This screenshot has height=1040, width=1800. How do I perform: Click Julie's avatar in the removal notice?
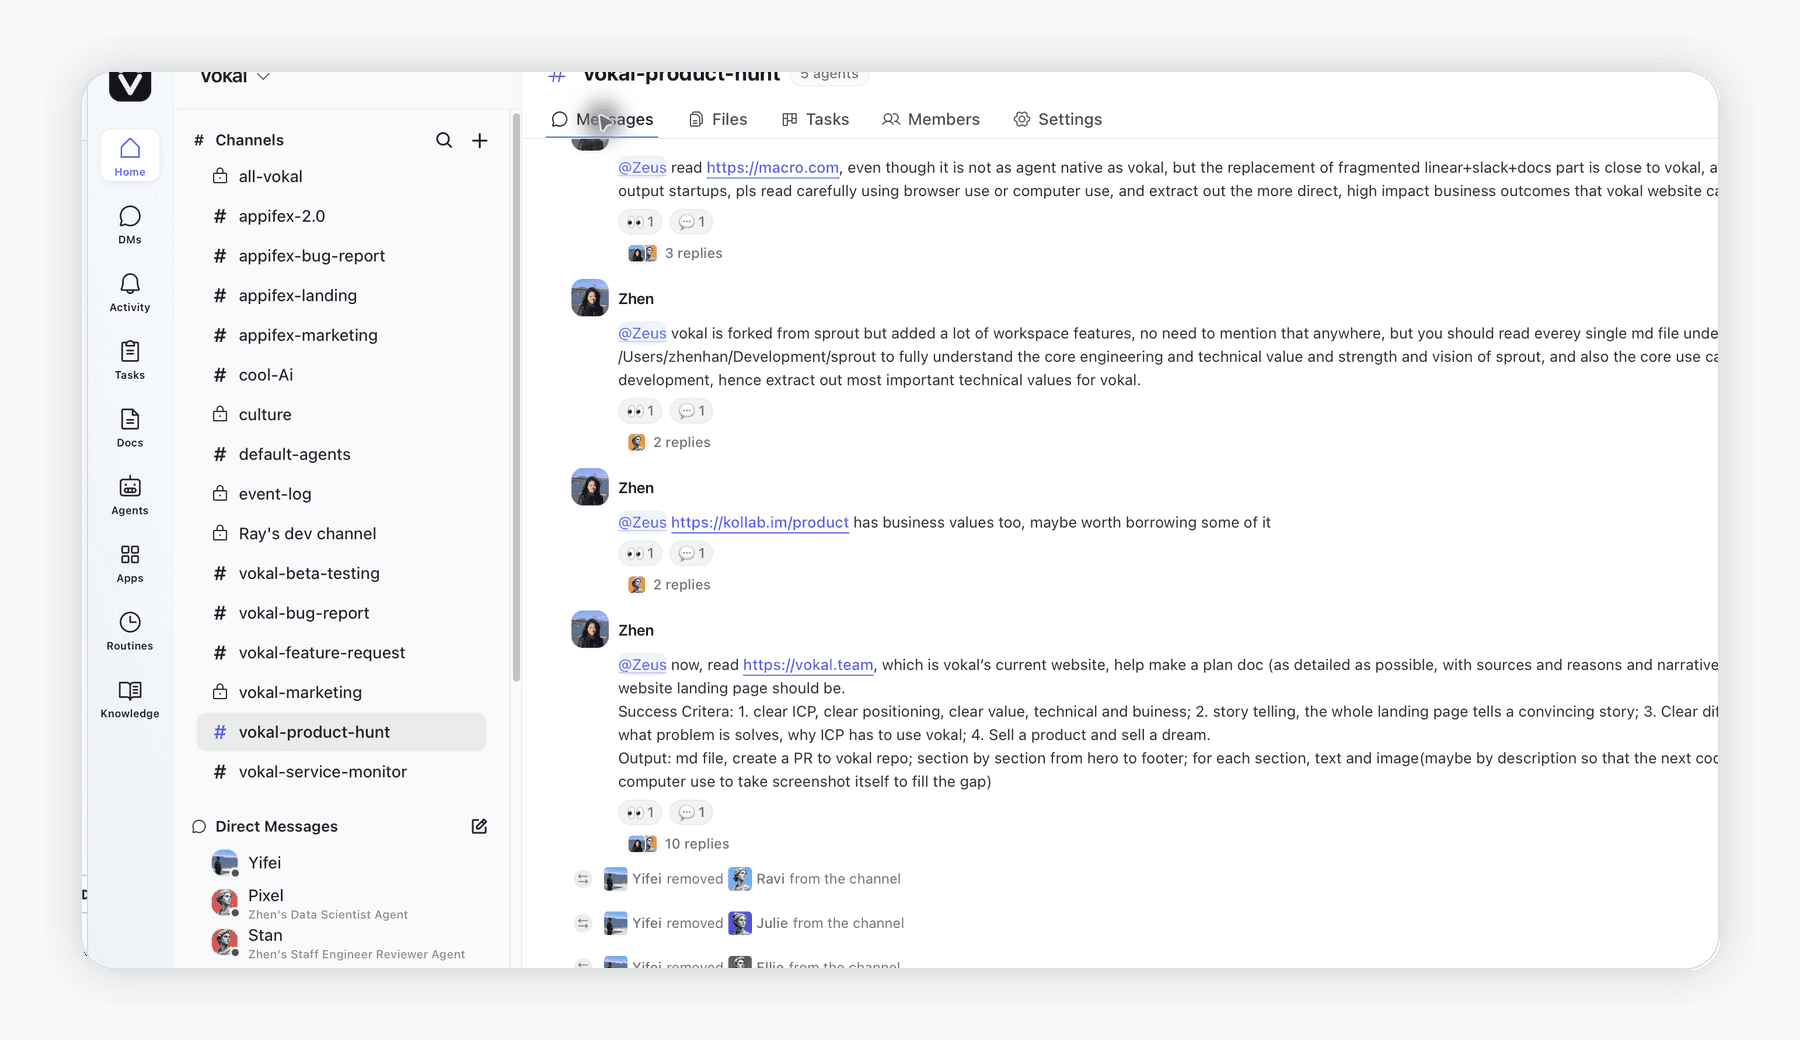740,923
